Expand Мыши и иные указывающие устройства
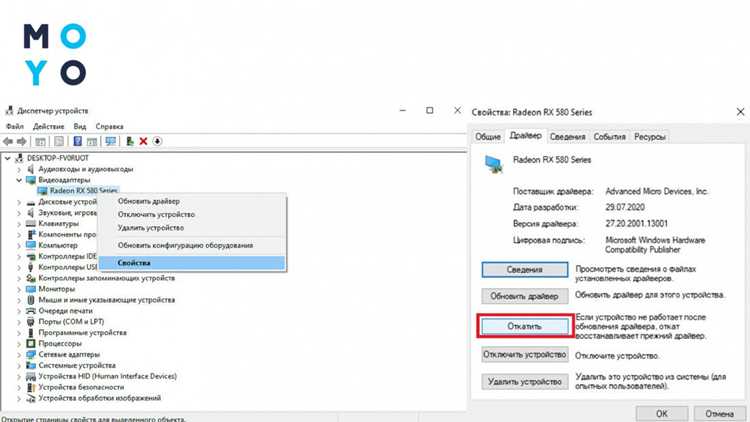The image size is (750, 422). [19, 300]
